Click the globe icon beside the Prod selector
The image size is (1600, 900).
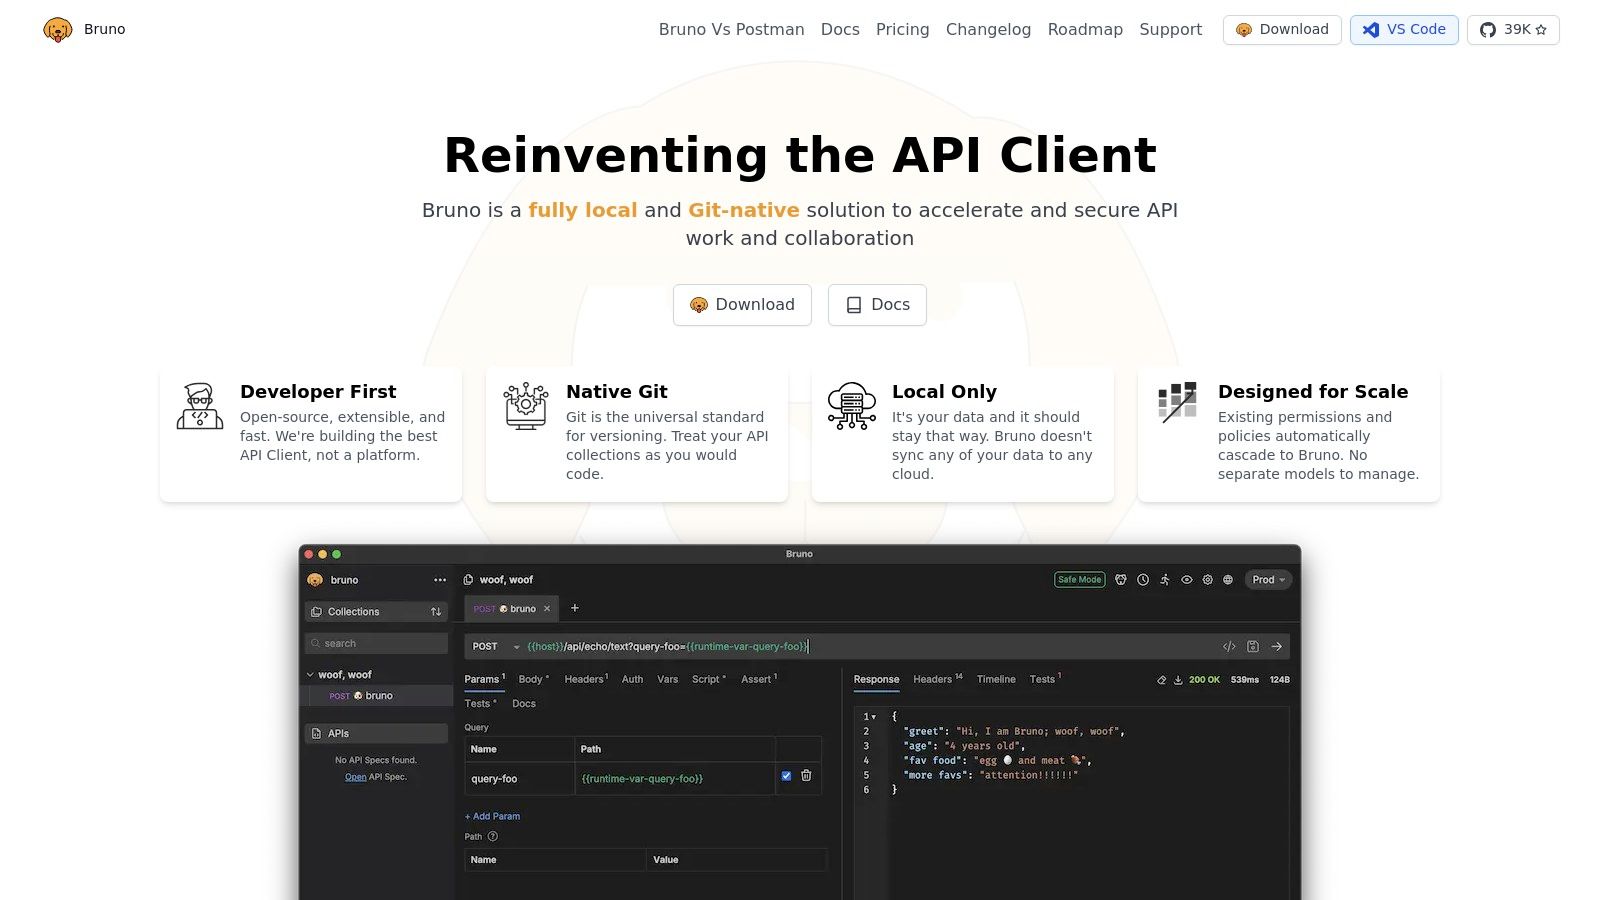click(x=1228, y=580)
